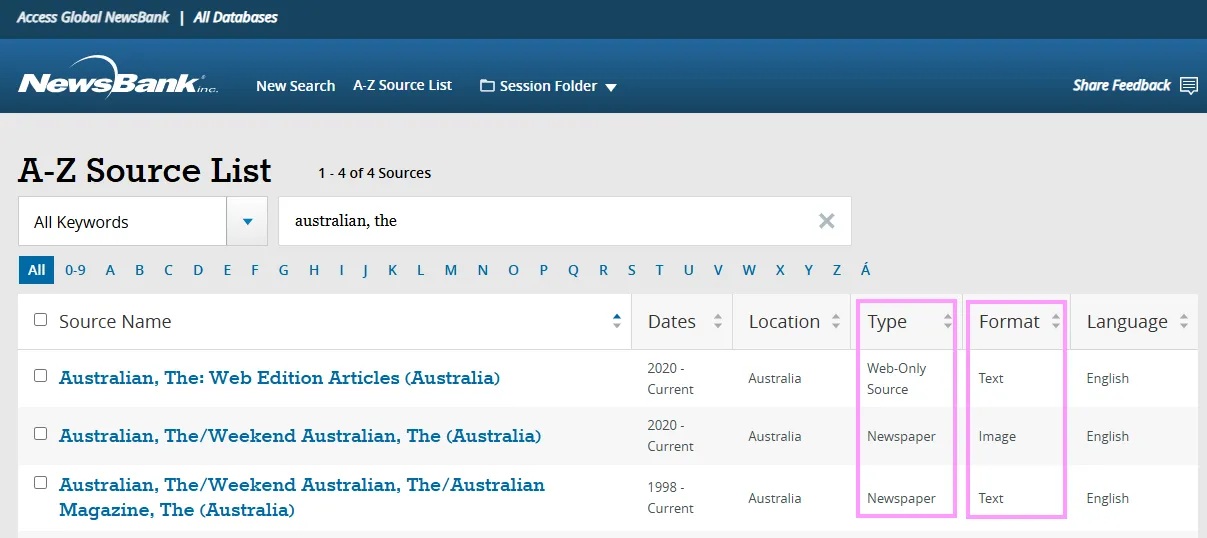Viewport: 1207px width, 538px height.
Task: Click the '1 - 4 of 4 Sources' count
Action: tap(375, 173)
